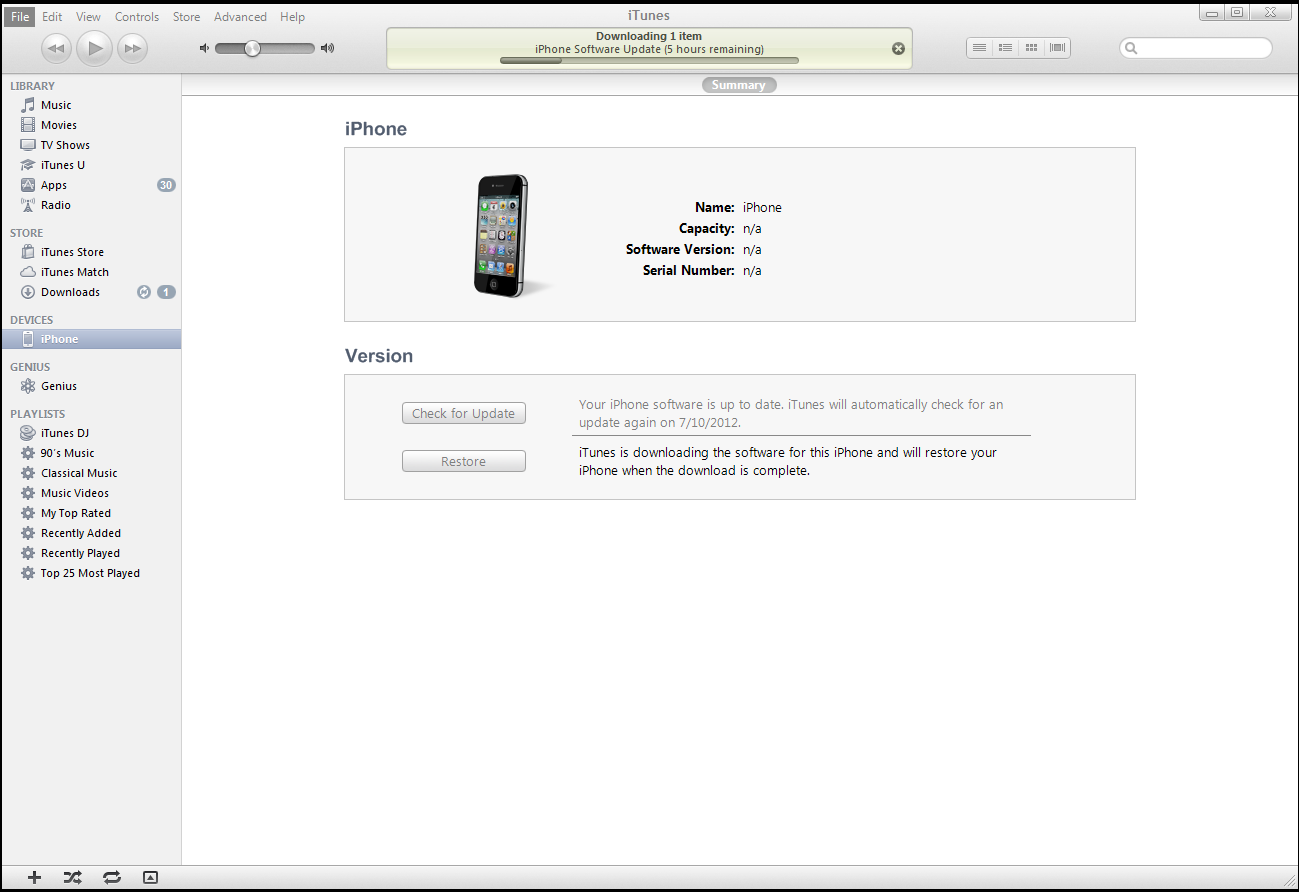
Task: Switch to Cover Flow view
Action: point(1058,47)
